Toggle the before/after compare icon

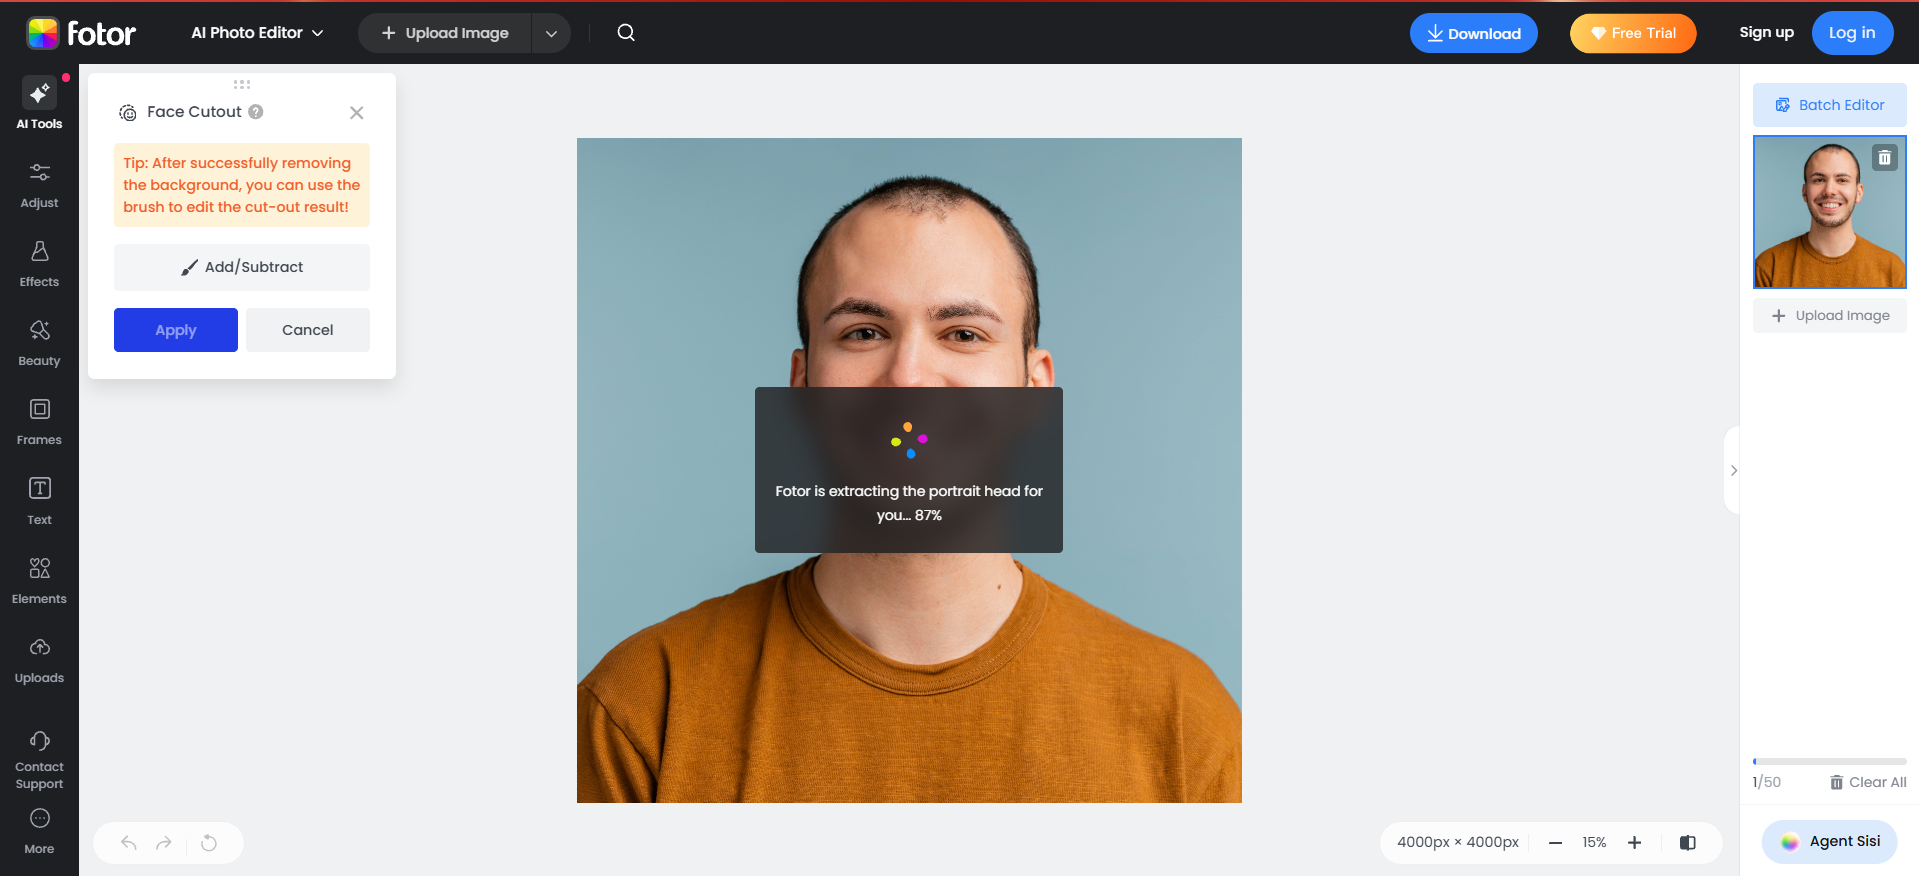(1688, 843)
